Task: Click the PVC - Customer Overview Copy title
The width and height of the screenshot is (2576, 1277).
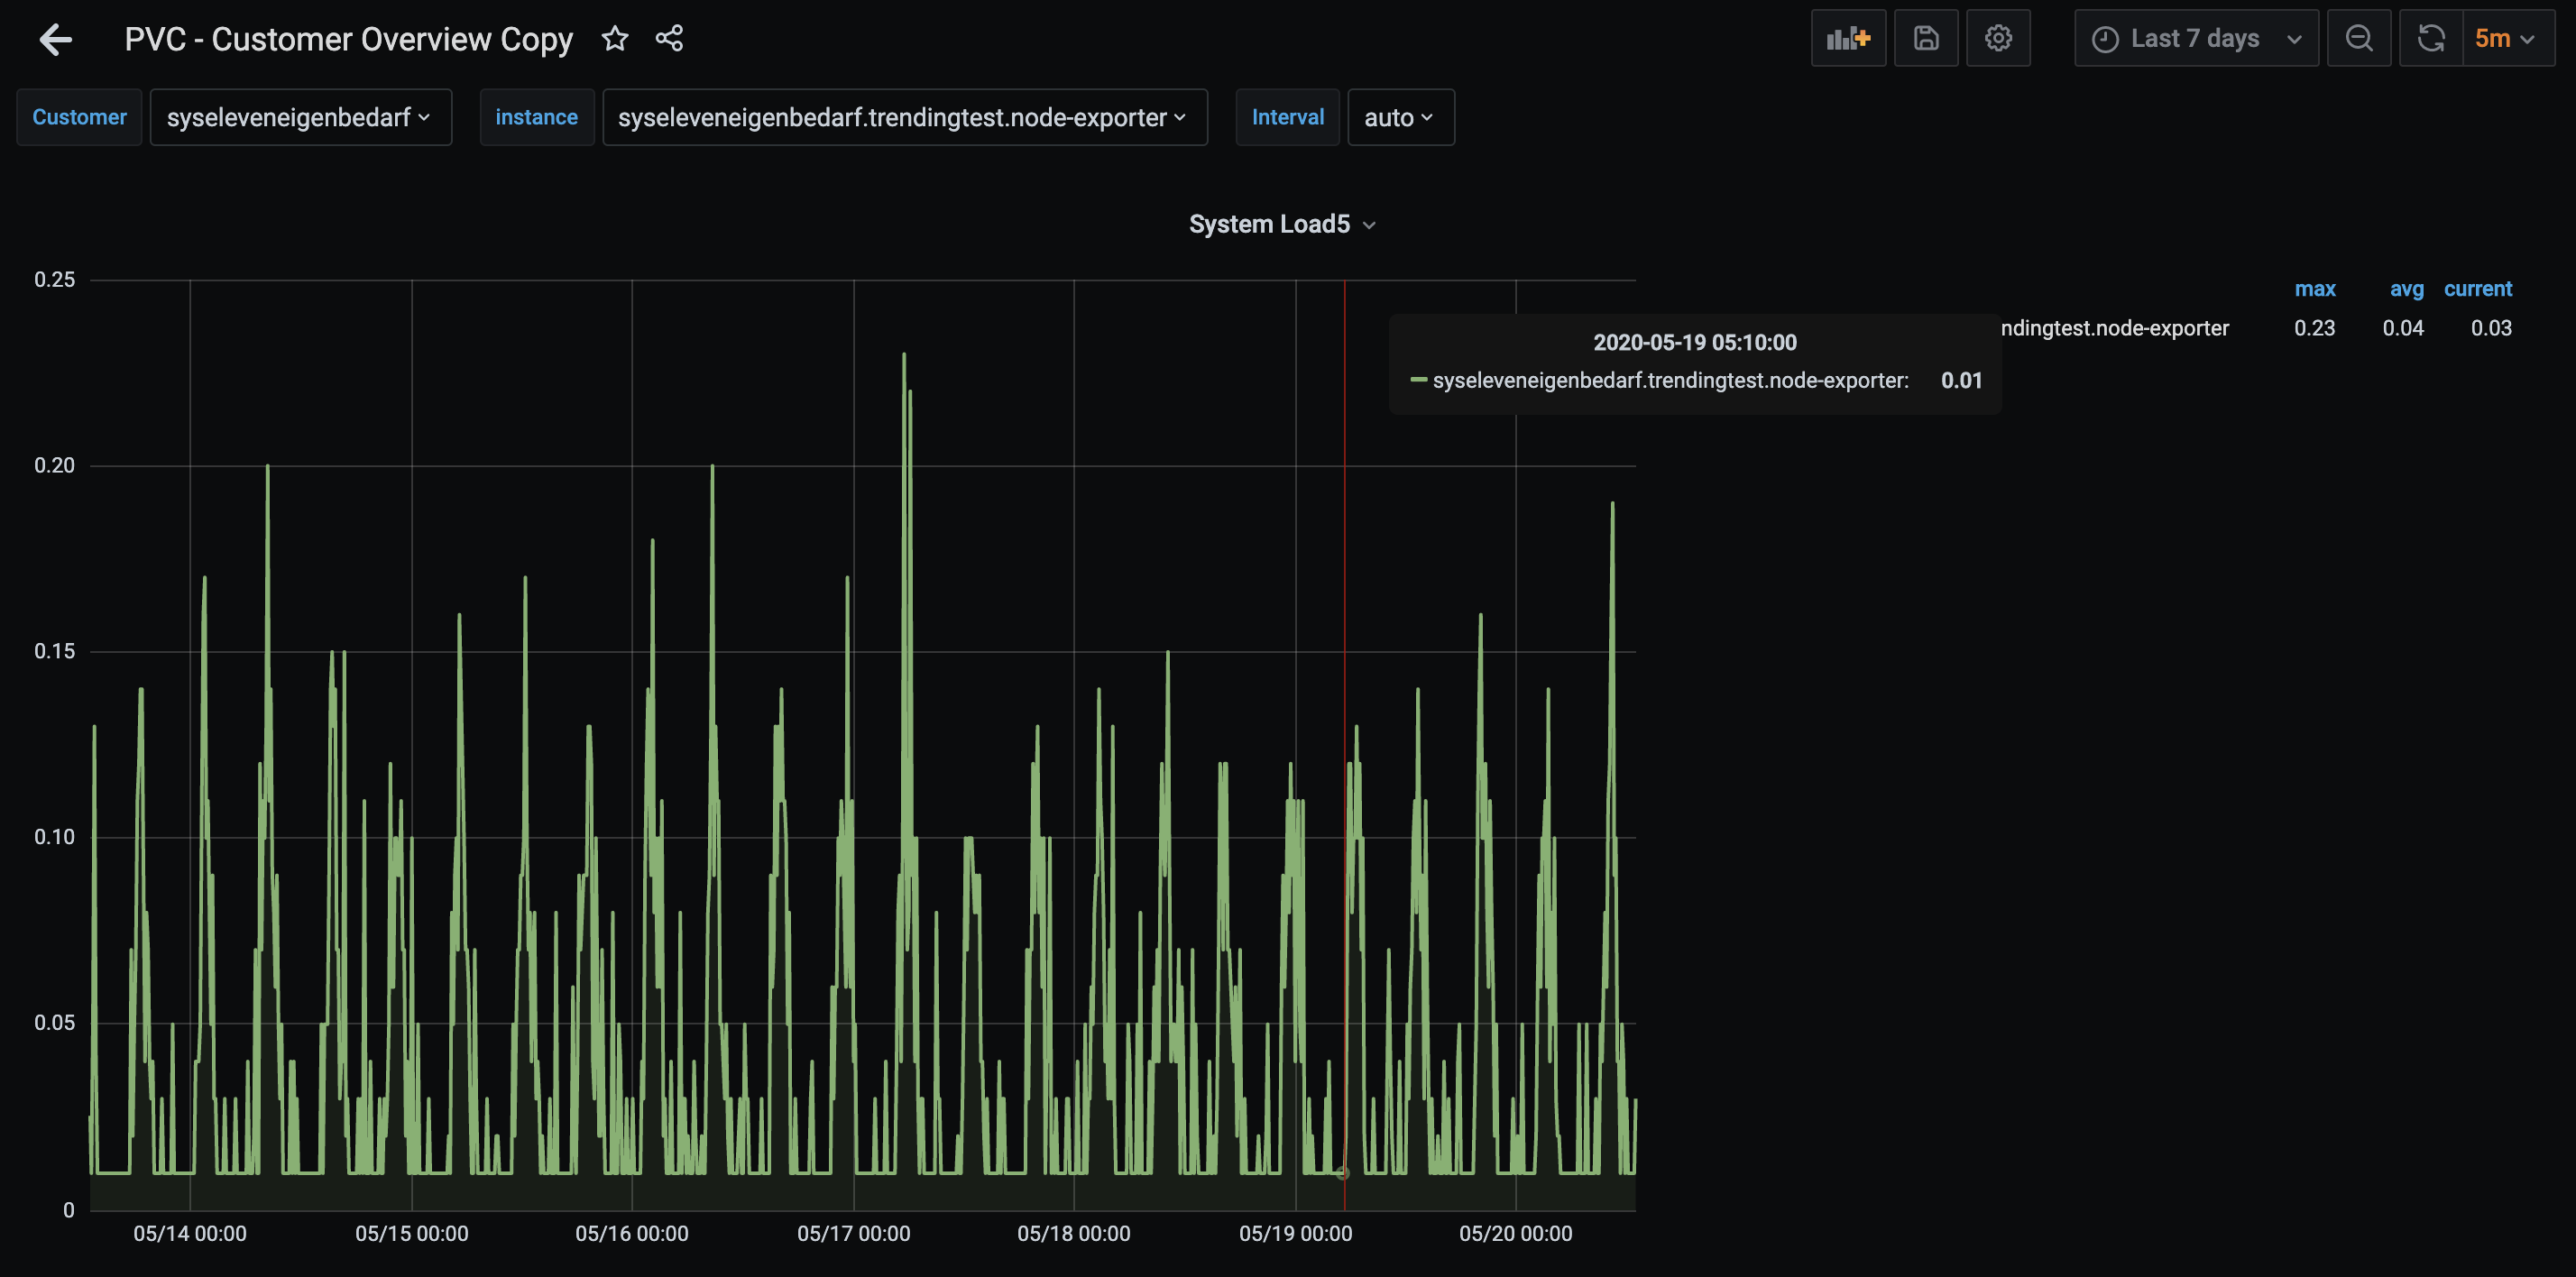Action: (x=348, y=39)
